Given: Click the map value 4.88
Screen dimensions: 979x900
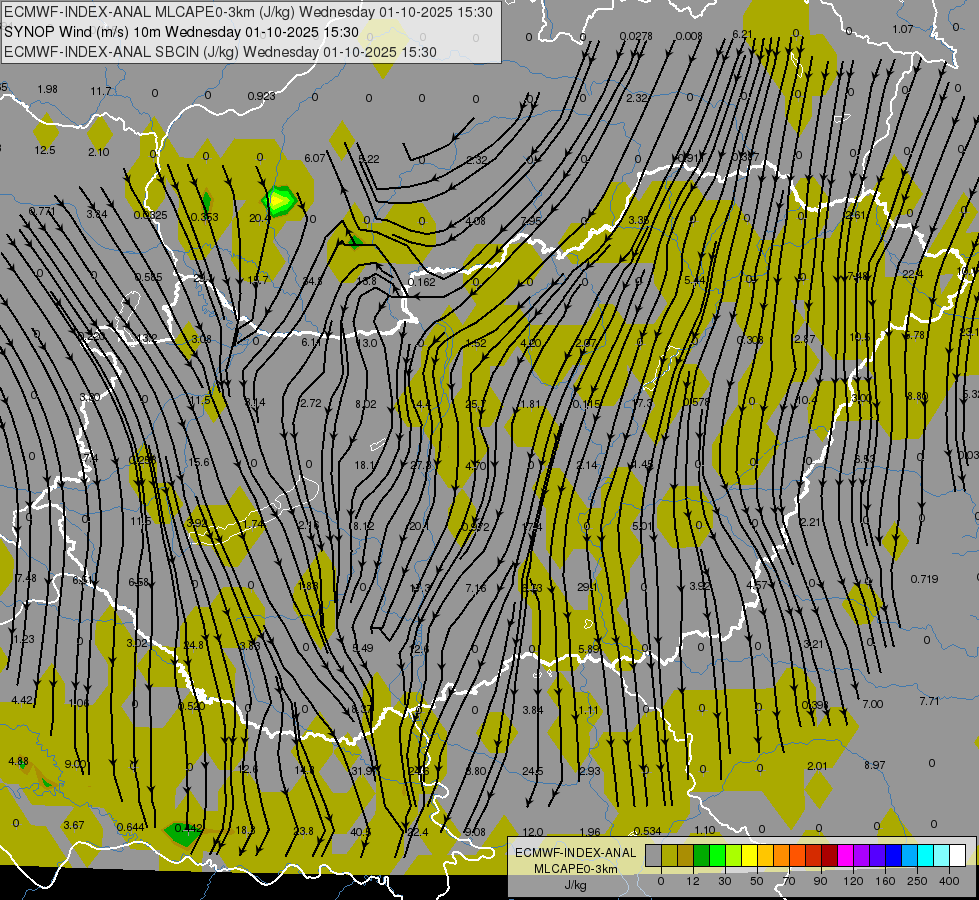Looking at the screenshot, I should pyautogui.click(x=18, y=761).
